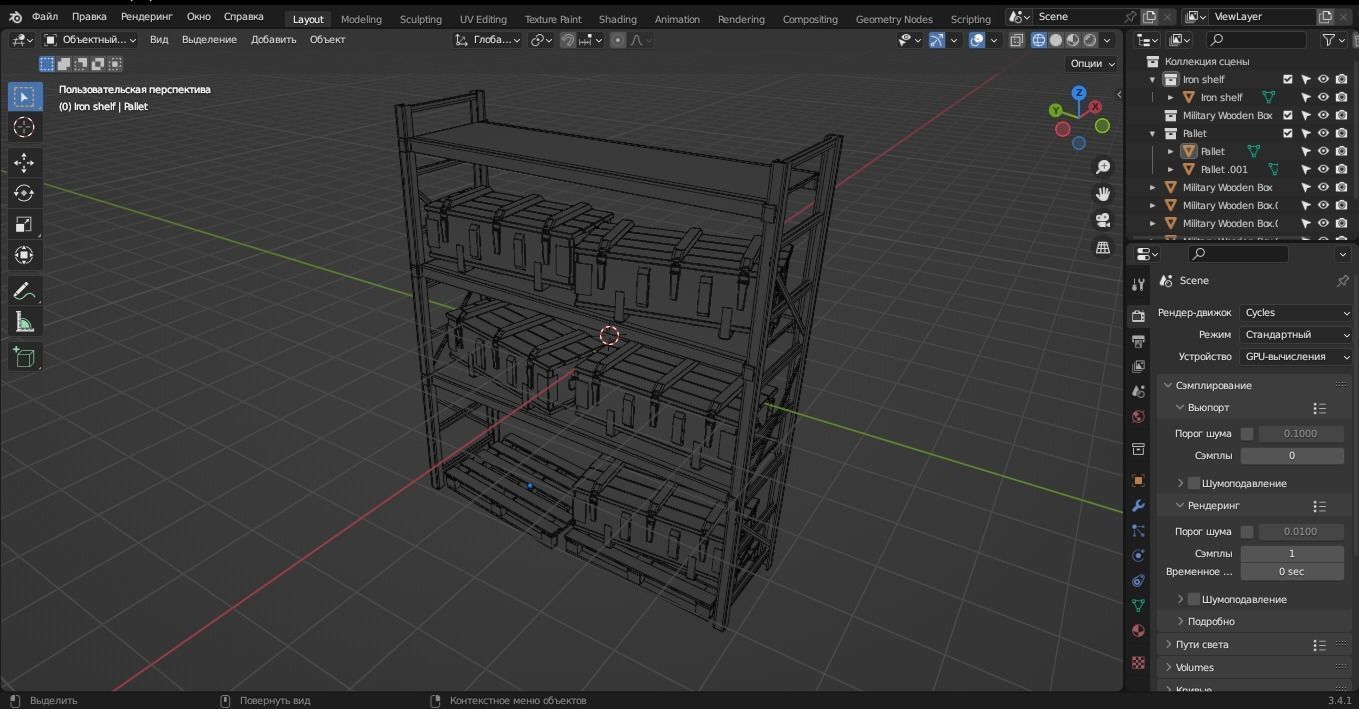Select the Annotate pencil tool
Screen dimensions: 1359x709
pos(24,291)
